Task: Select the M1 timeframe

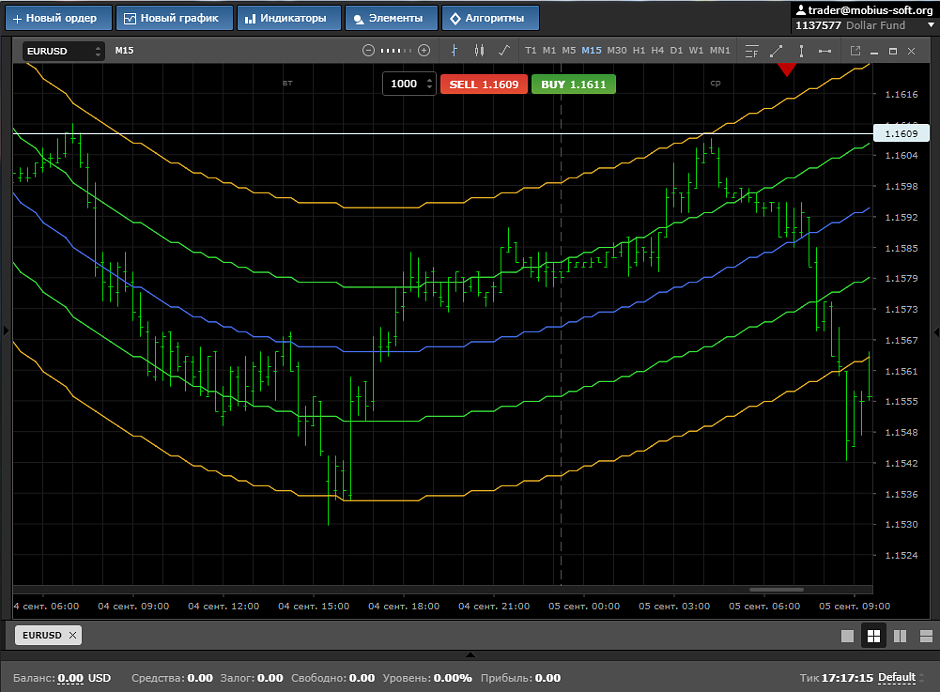Action: (549, 50)
